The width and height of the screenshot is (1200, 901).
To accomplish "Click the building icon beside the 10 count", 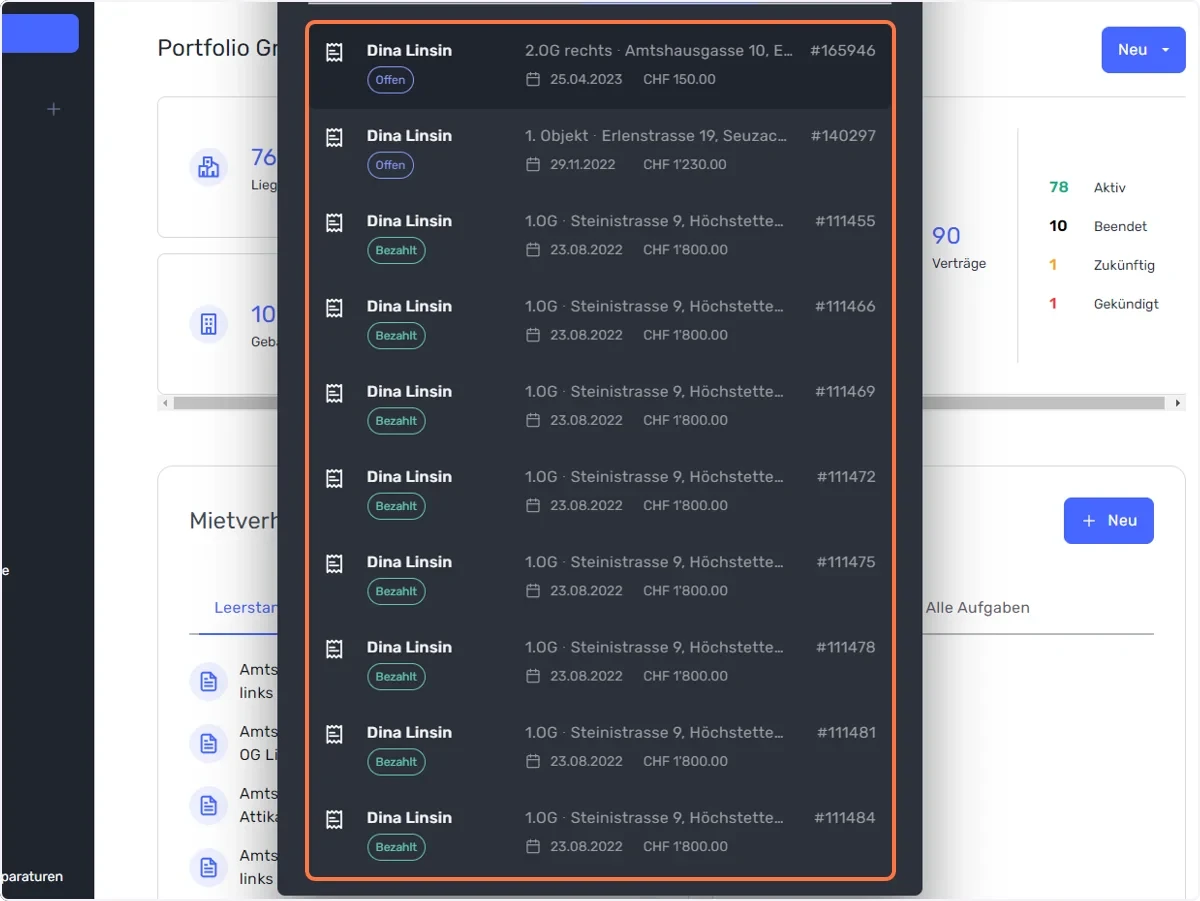I will pos(209,324).
